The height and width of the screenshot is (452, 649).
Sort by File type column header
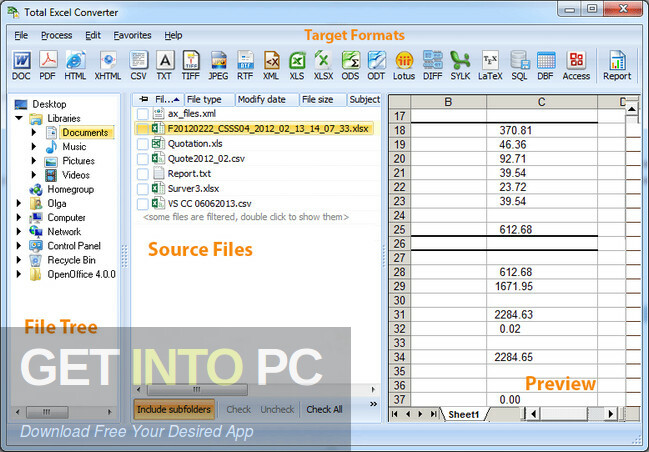209,100
